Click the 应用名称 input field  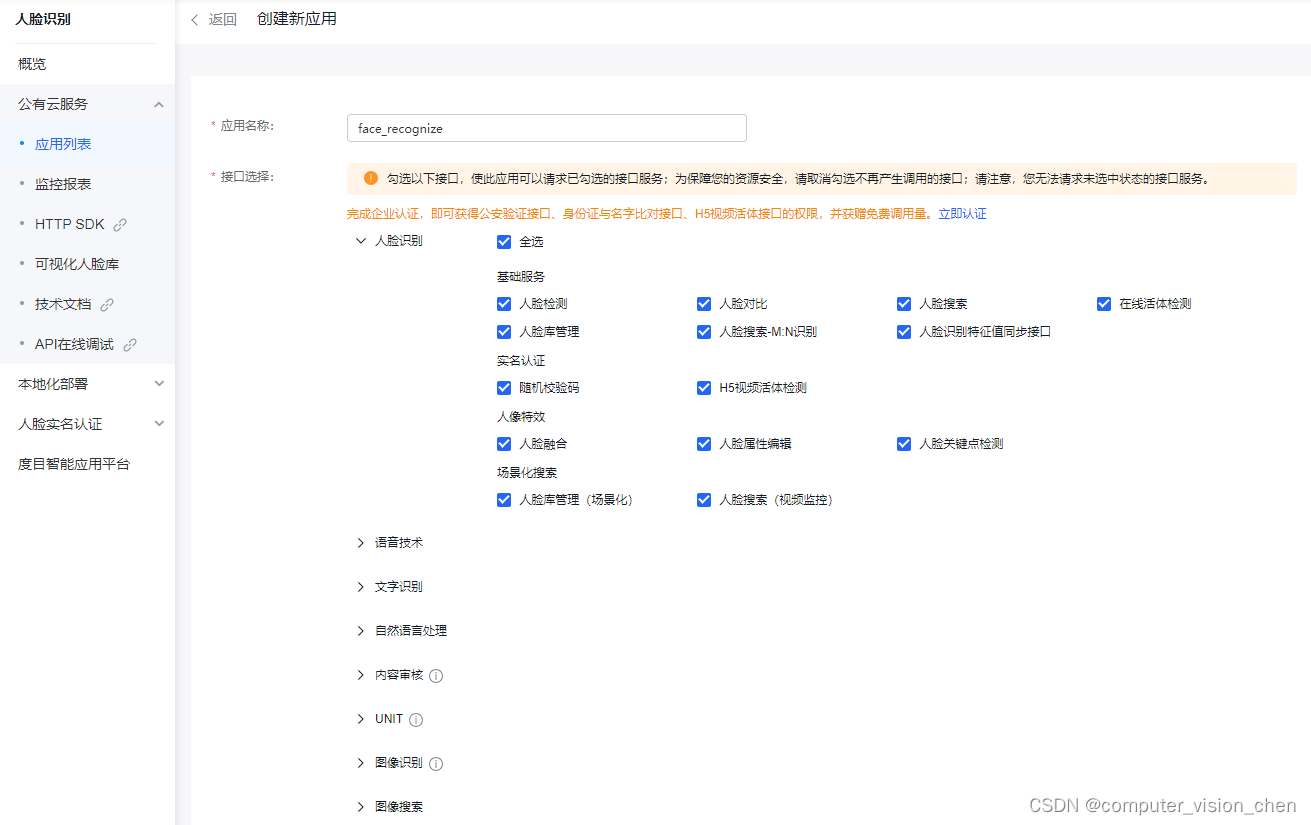[546, 128]
